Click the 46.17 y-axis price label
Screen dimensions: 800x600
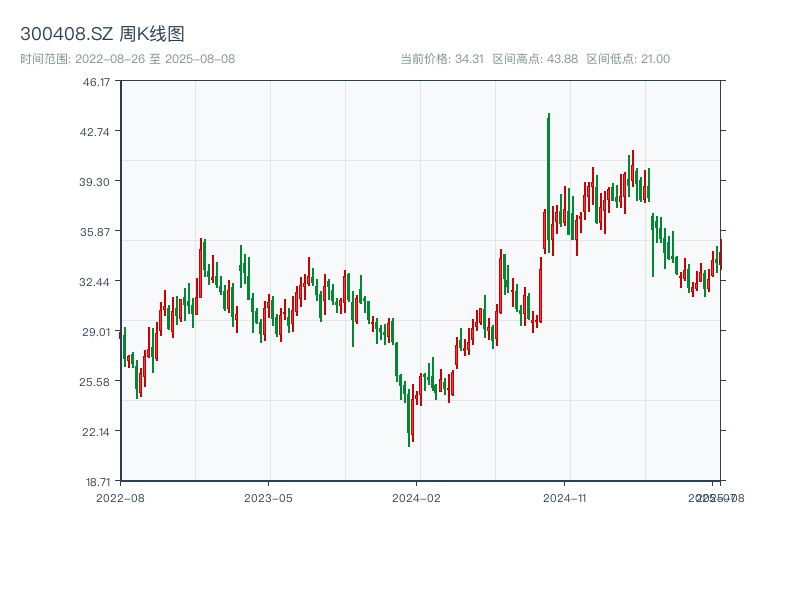[x=97, y=82]
